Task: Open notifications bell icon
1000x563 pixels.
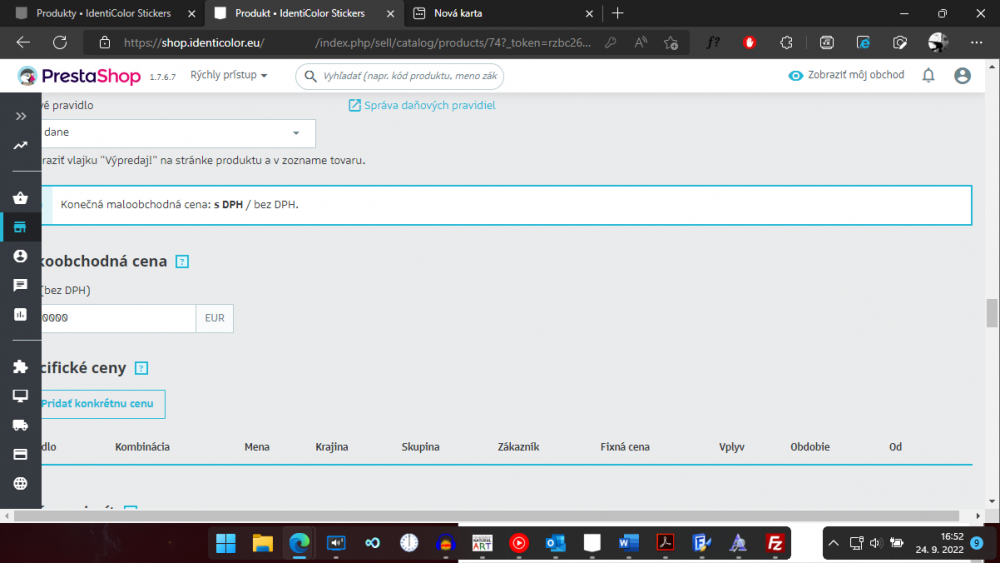Action: [x=929, y=75]
